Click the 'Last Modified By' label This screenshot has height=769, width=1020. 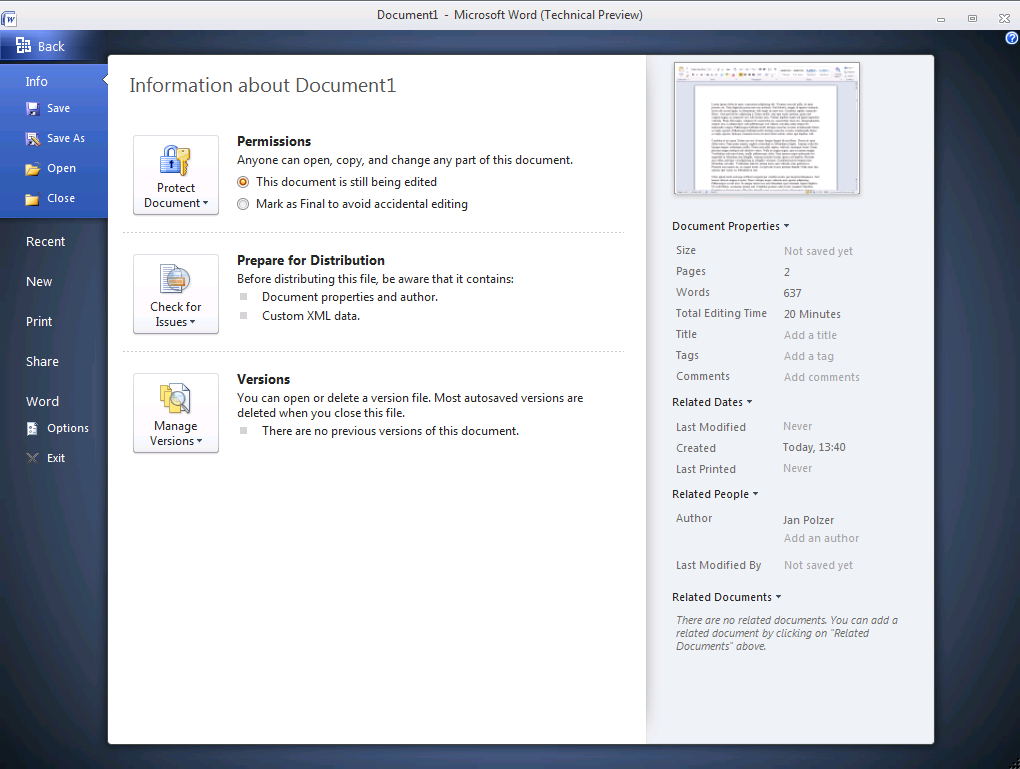point(718,565)
